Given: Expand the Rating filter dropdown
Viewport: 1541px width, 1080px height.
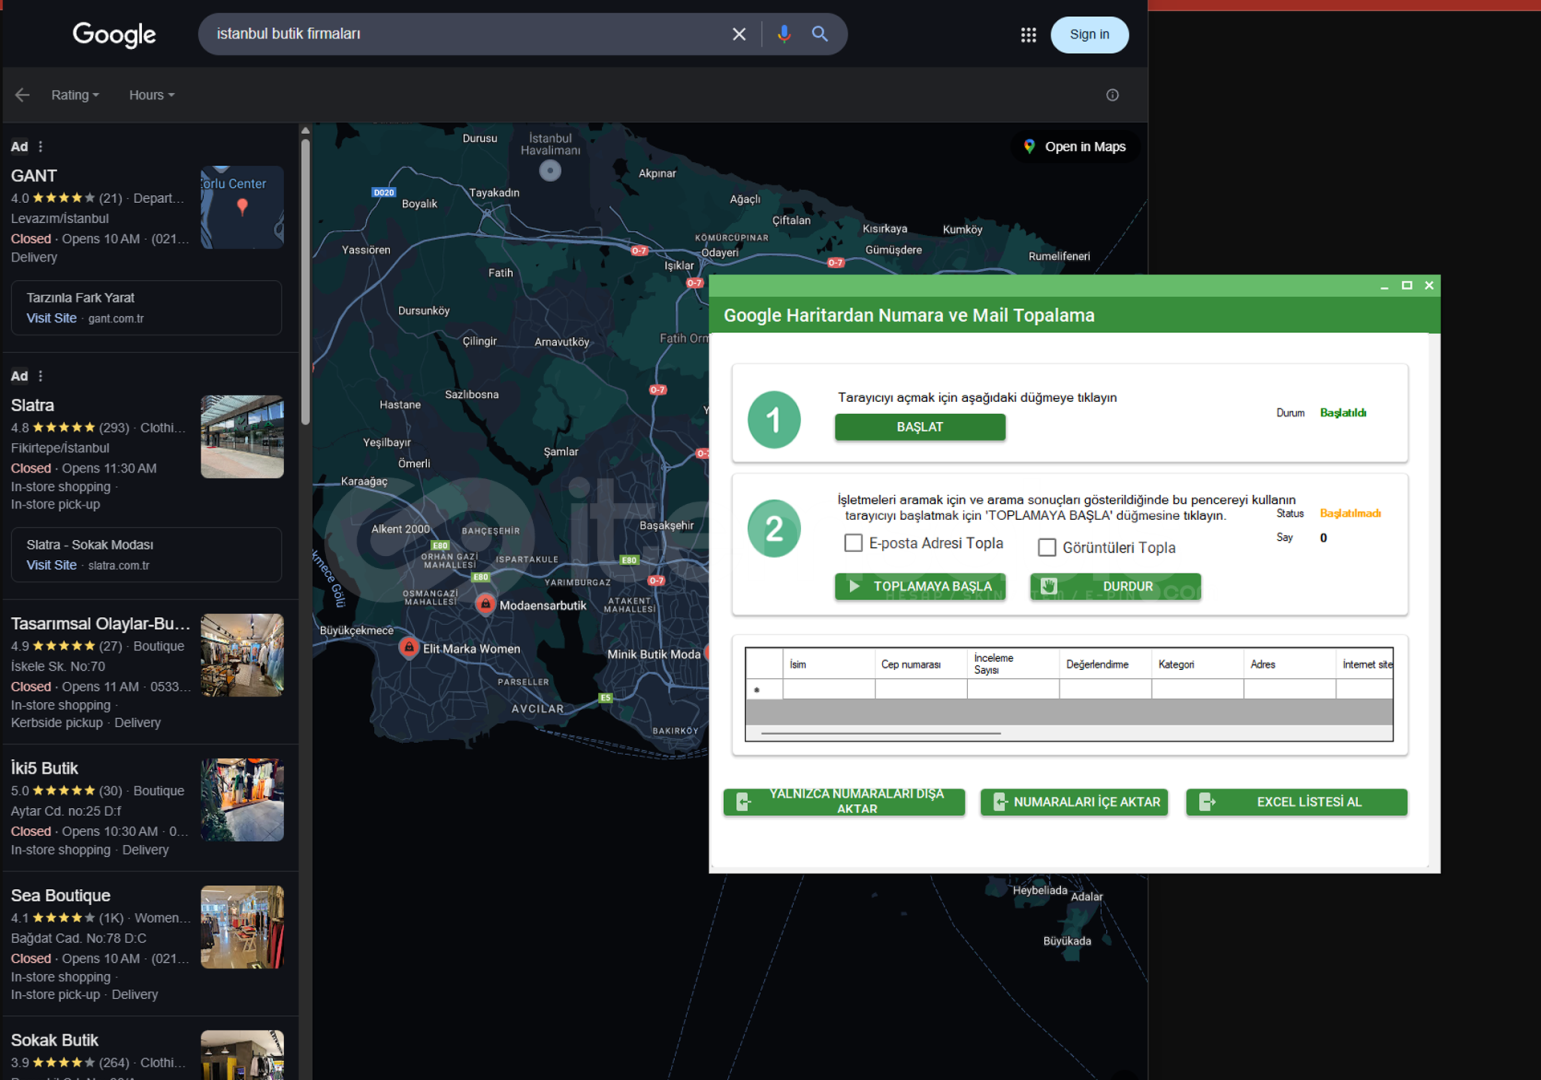Looking at the screenshot, I should pyautogui.click(x=75, y=95).
